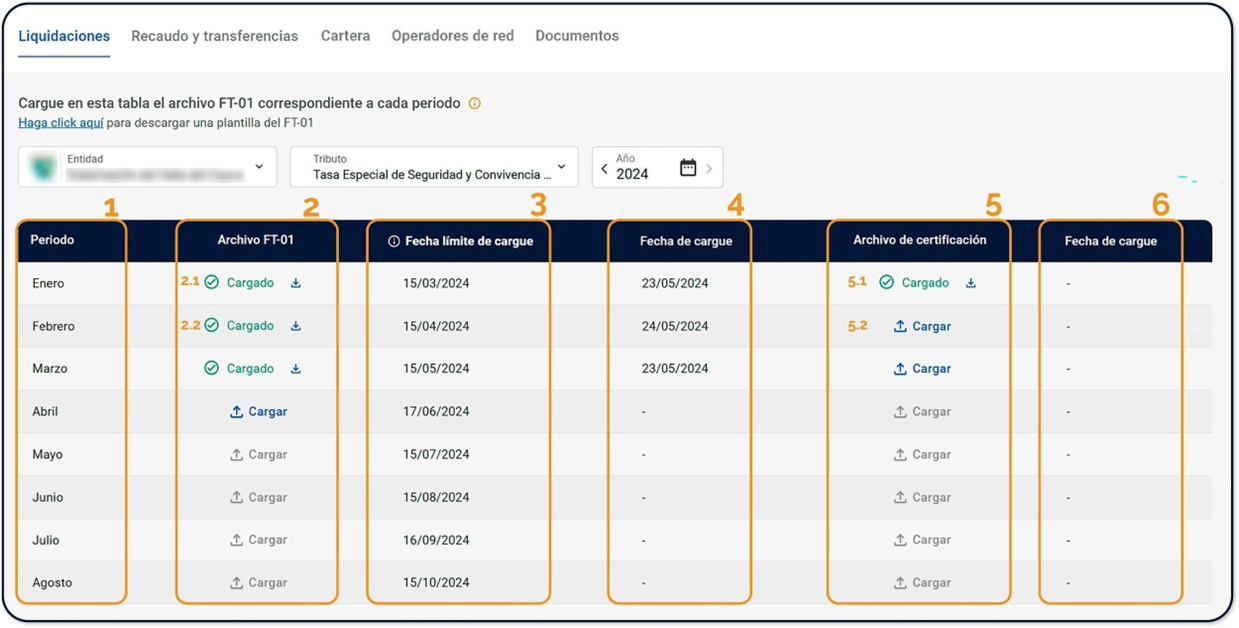Download Marzo FT-01 file via download icon
Image resolution: width=1239 pixels, height=628 pixels.
(296, 369)
